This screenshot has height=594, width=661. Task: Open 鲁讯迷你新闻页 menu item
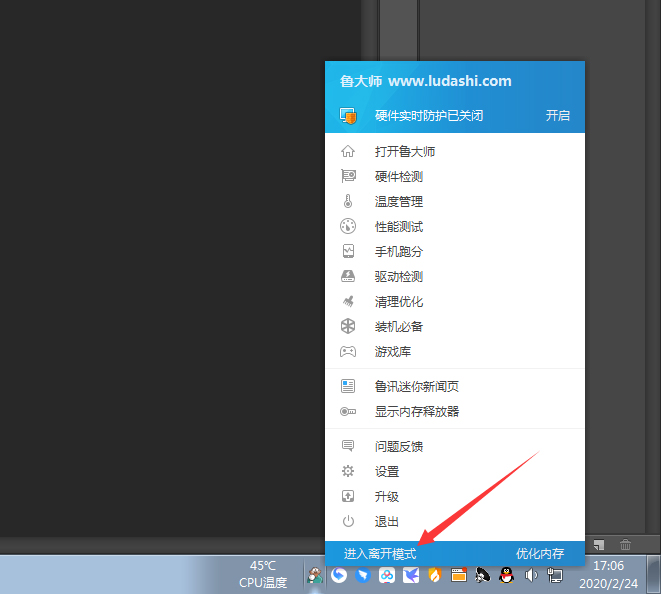pyautogui.click(x=416, y=386)
